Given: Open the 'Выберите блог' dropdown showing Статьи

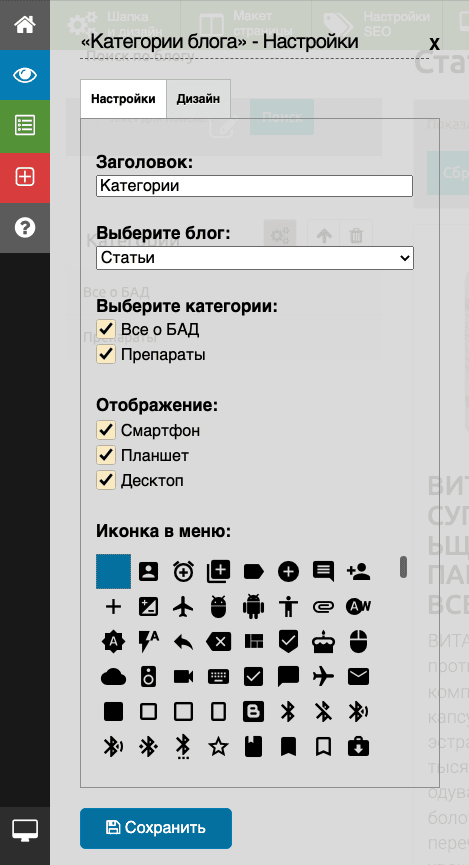Looking at the screenshot, I should (x=255, y=258).
